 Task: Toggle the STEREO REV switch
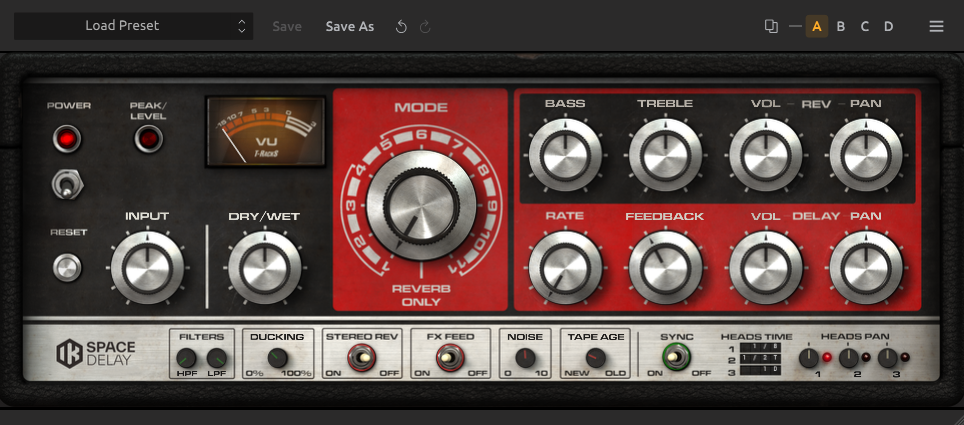point(362,357)
